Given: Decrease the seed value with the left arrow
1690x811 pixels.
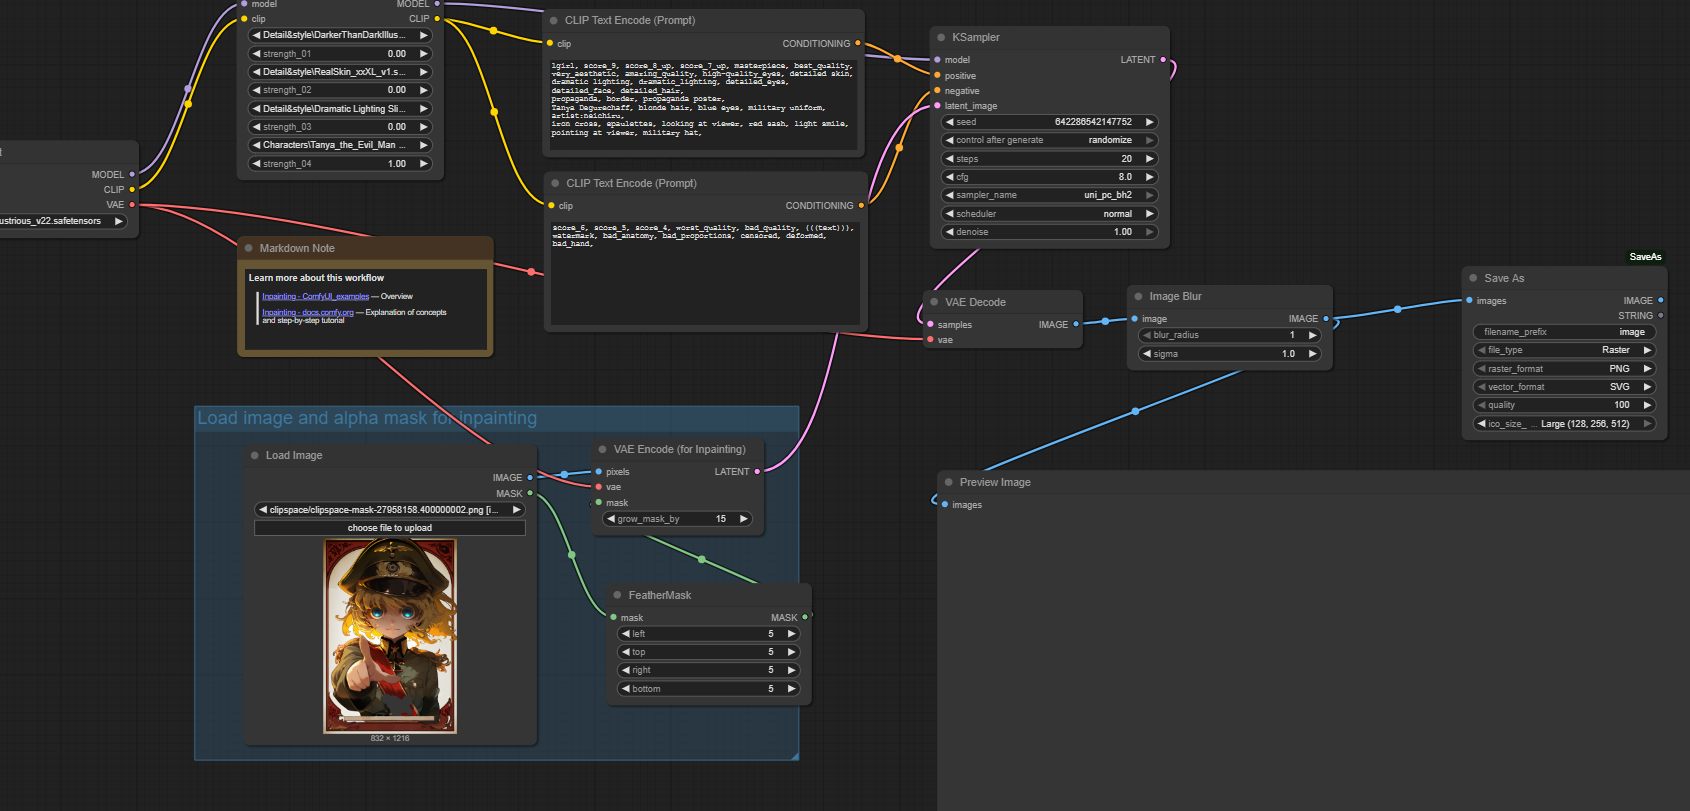Looking at the screenshot, I should coord(949,122).
